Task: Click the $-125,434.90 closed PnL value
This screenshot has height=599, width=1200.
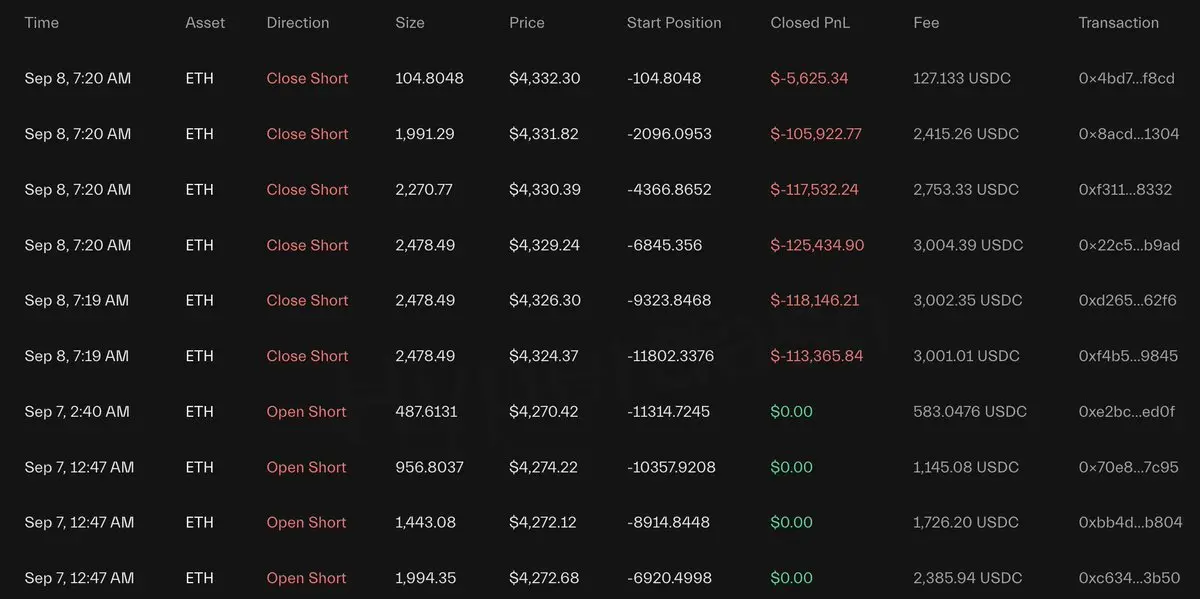Action: [x=817, y=245]
